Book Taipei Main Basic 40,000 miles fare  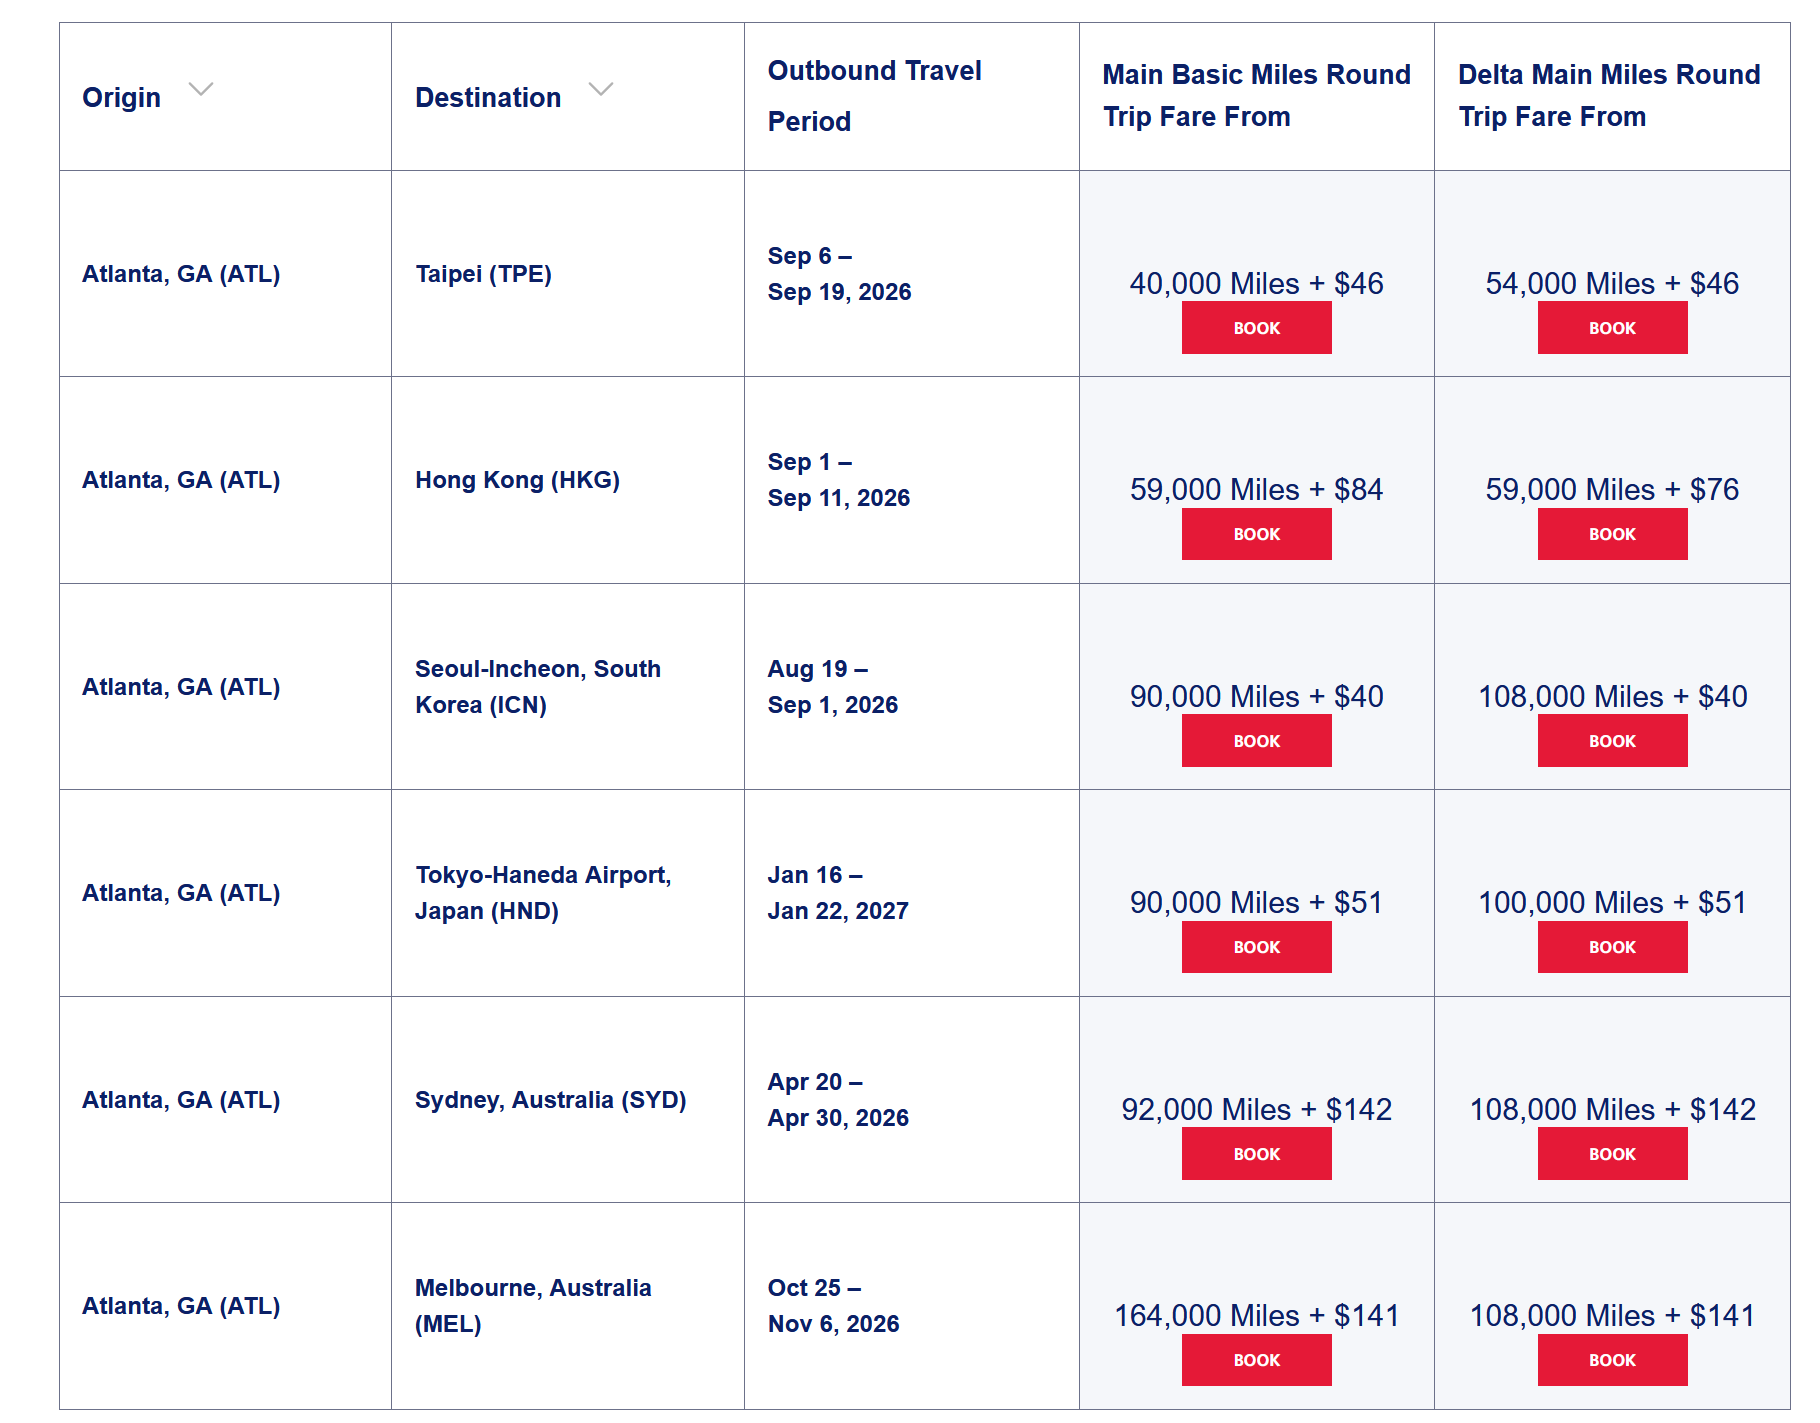click(1256, 328)
